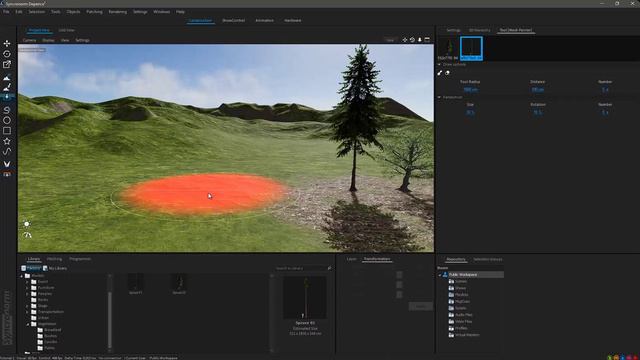Select the move tool in left toolbar
Screen dimensions: 640x360
(x=7, y=43)
